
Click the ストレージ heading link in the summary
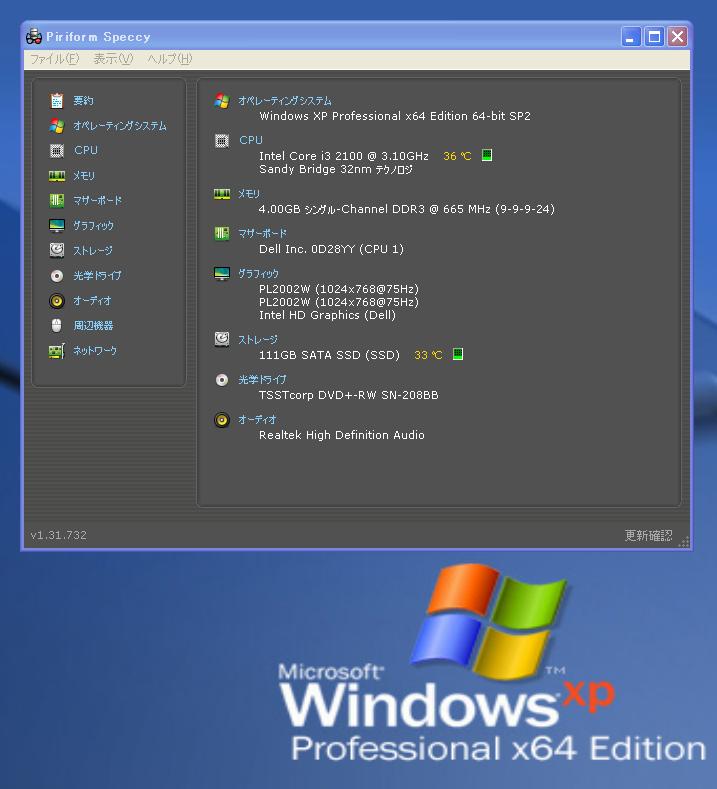click(x=258, y=340)
